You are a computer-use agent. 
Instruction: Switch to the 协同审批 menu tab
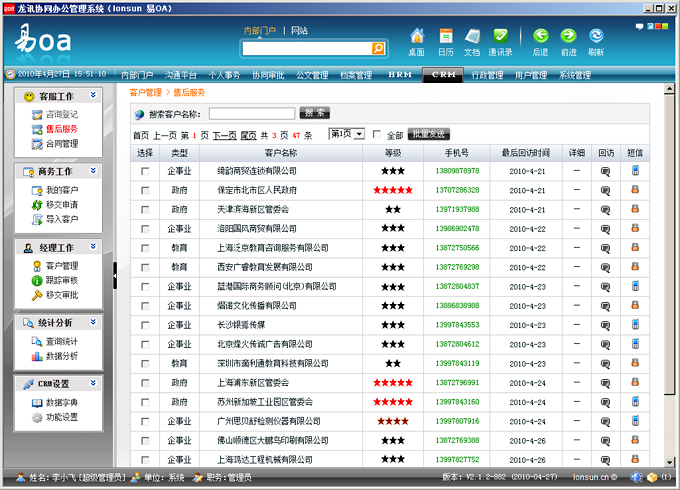pos(268,75)
